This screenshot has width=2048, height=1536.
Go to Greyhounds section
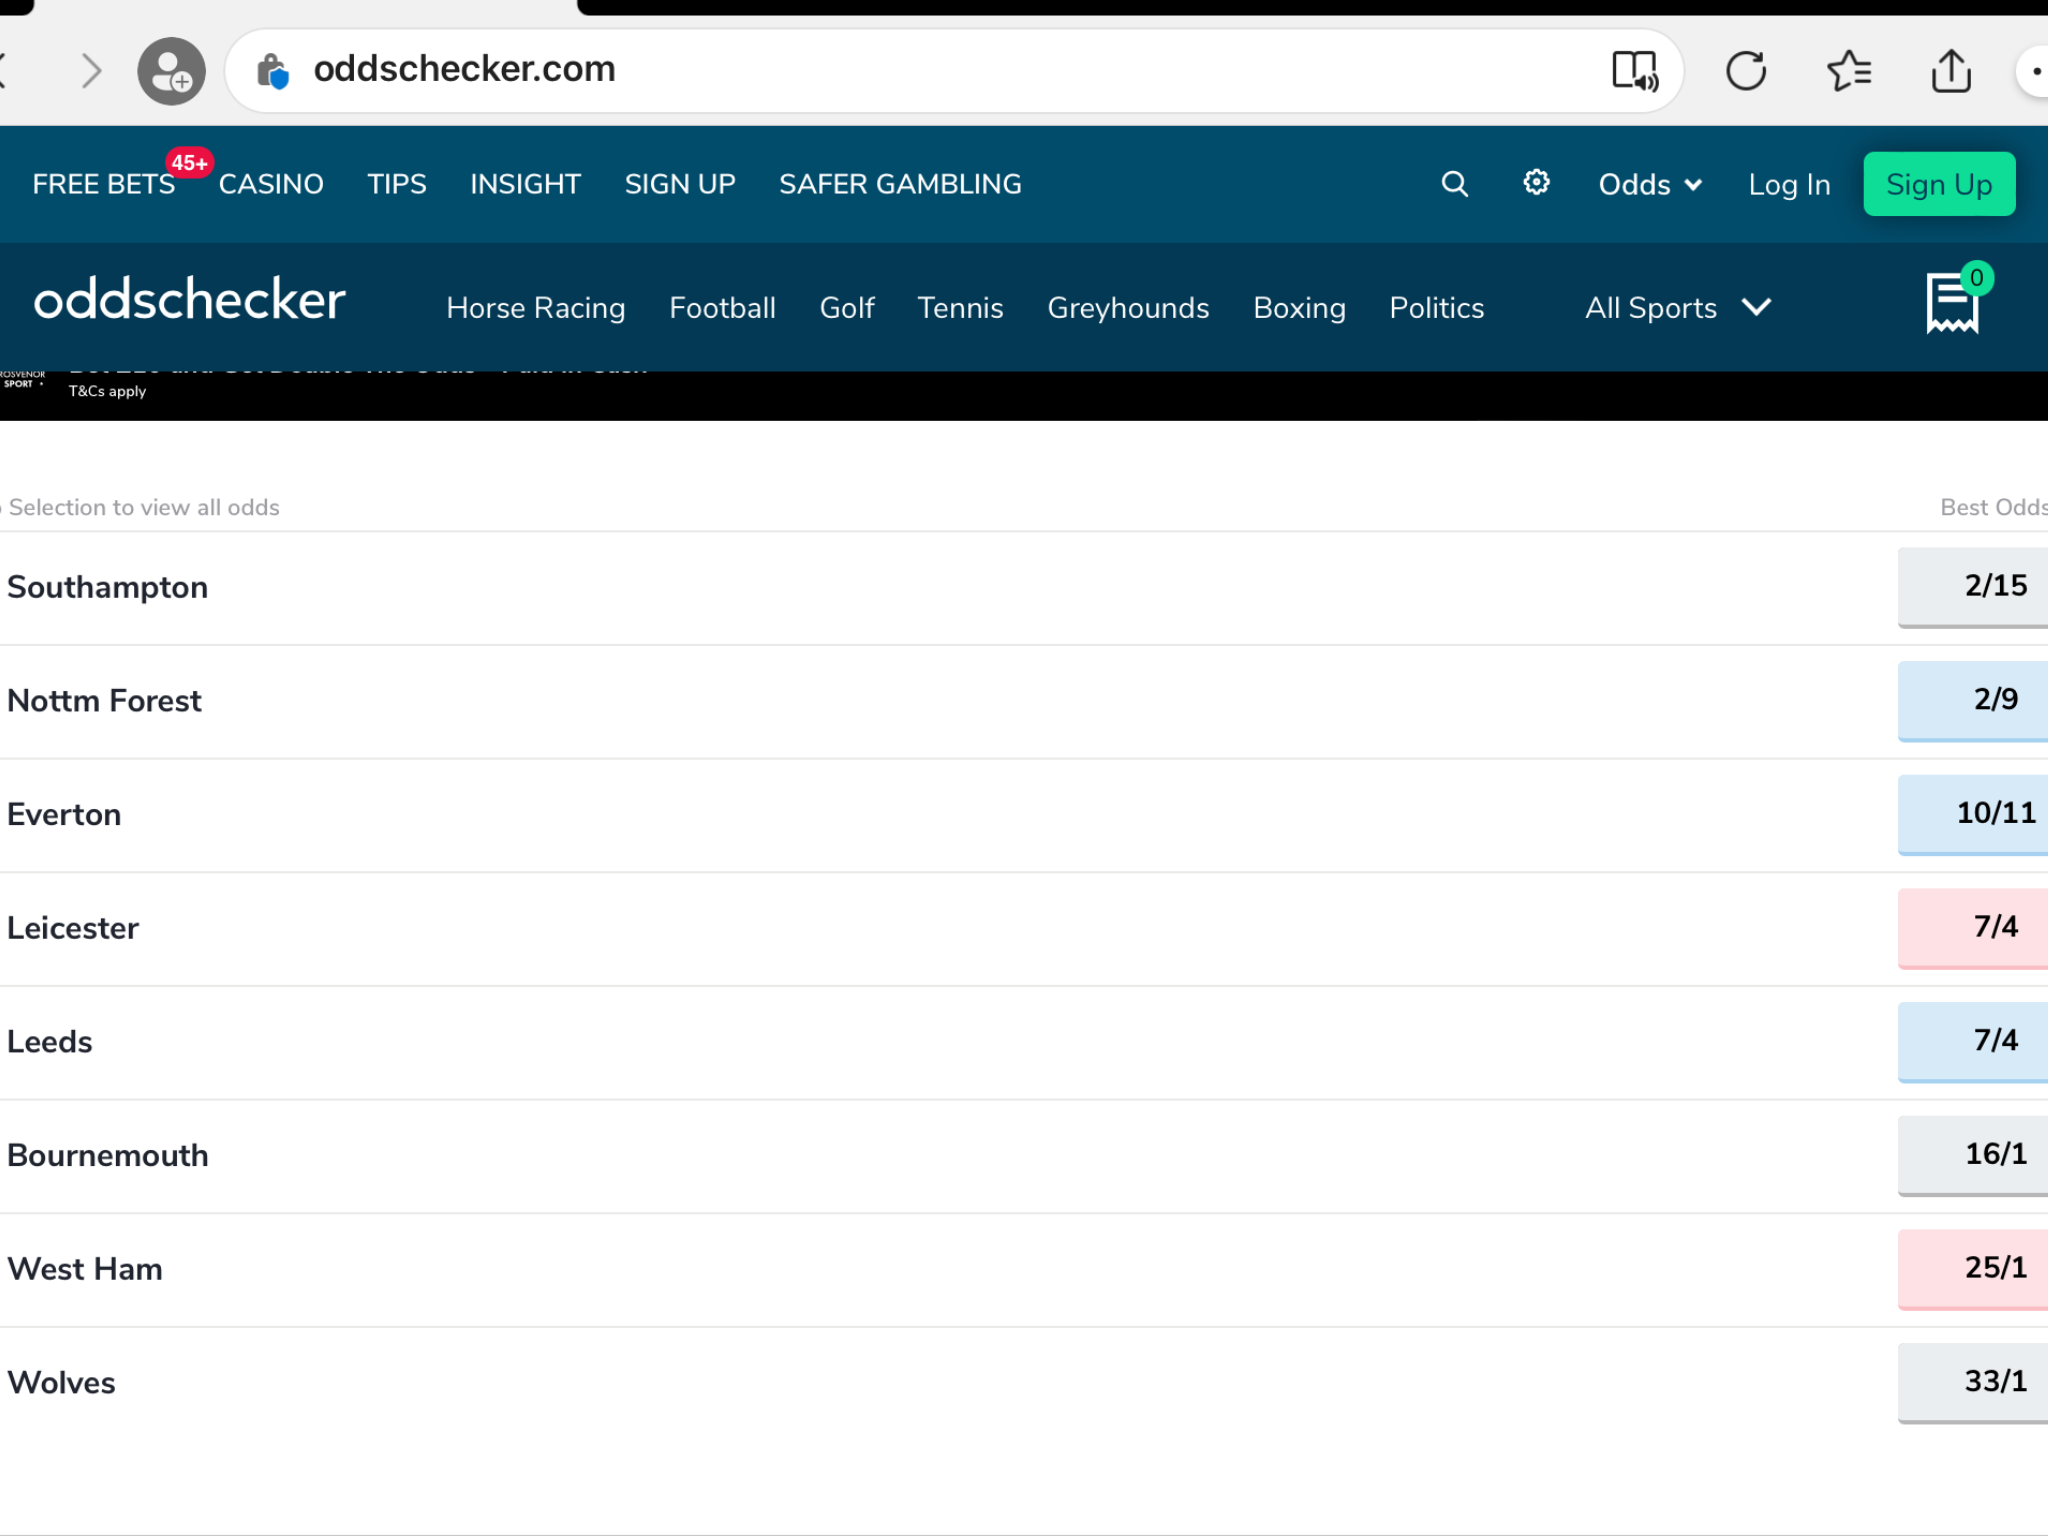pyautogui.click(x=1128, y=308)
